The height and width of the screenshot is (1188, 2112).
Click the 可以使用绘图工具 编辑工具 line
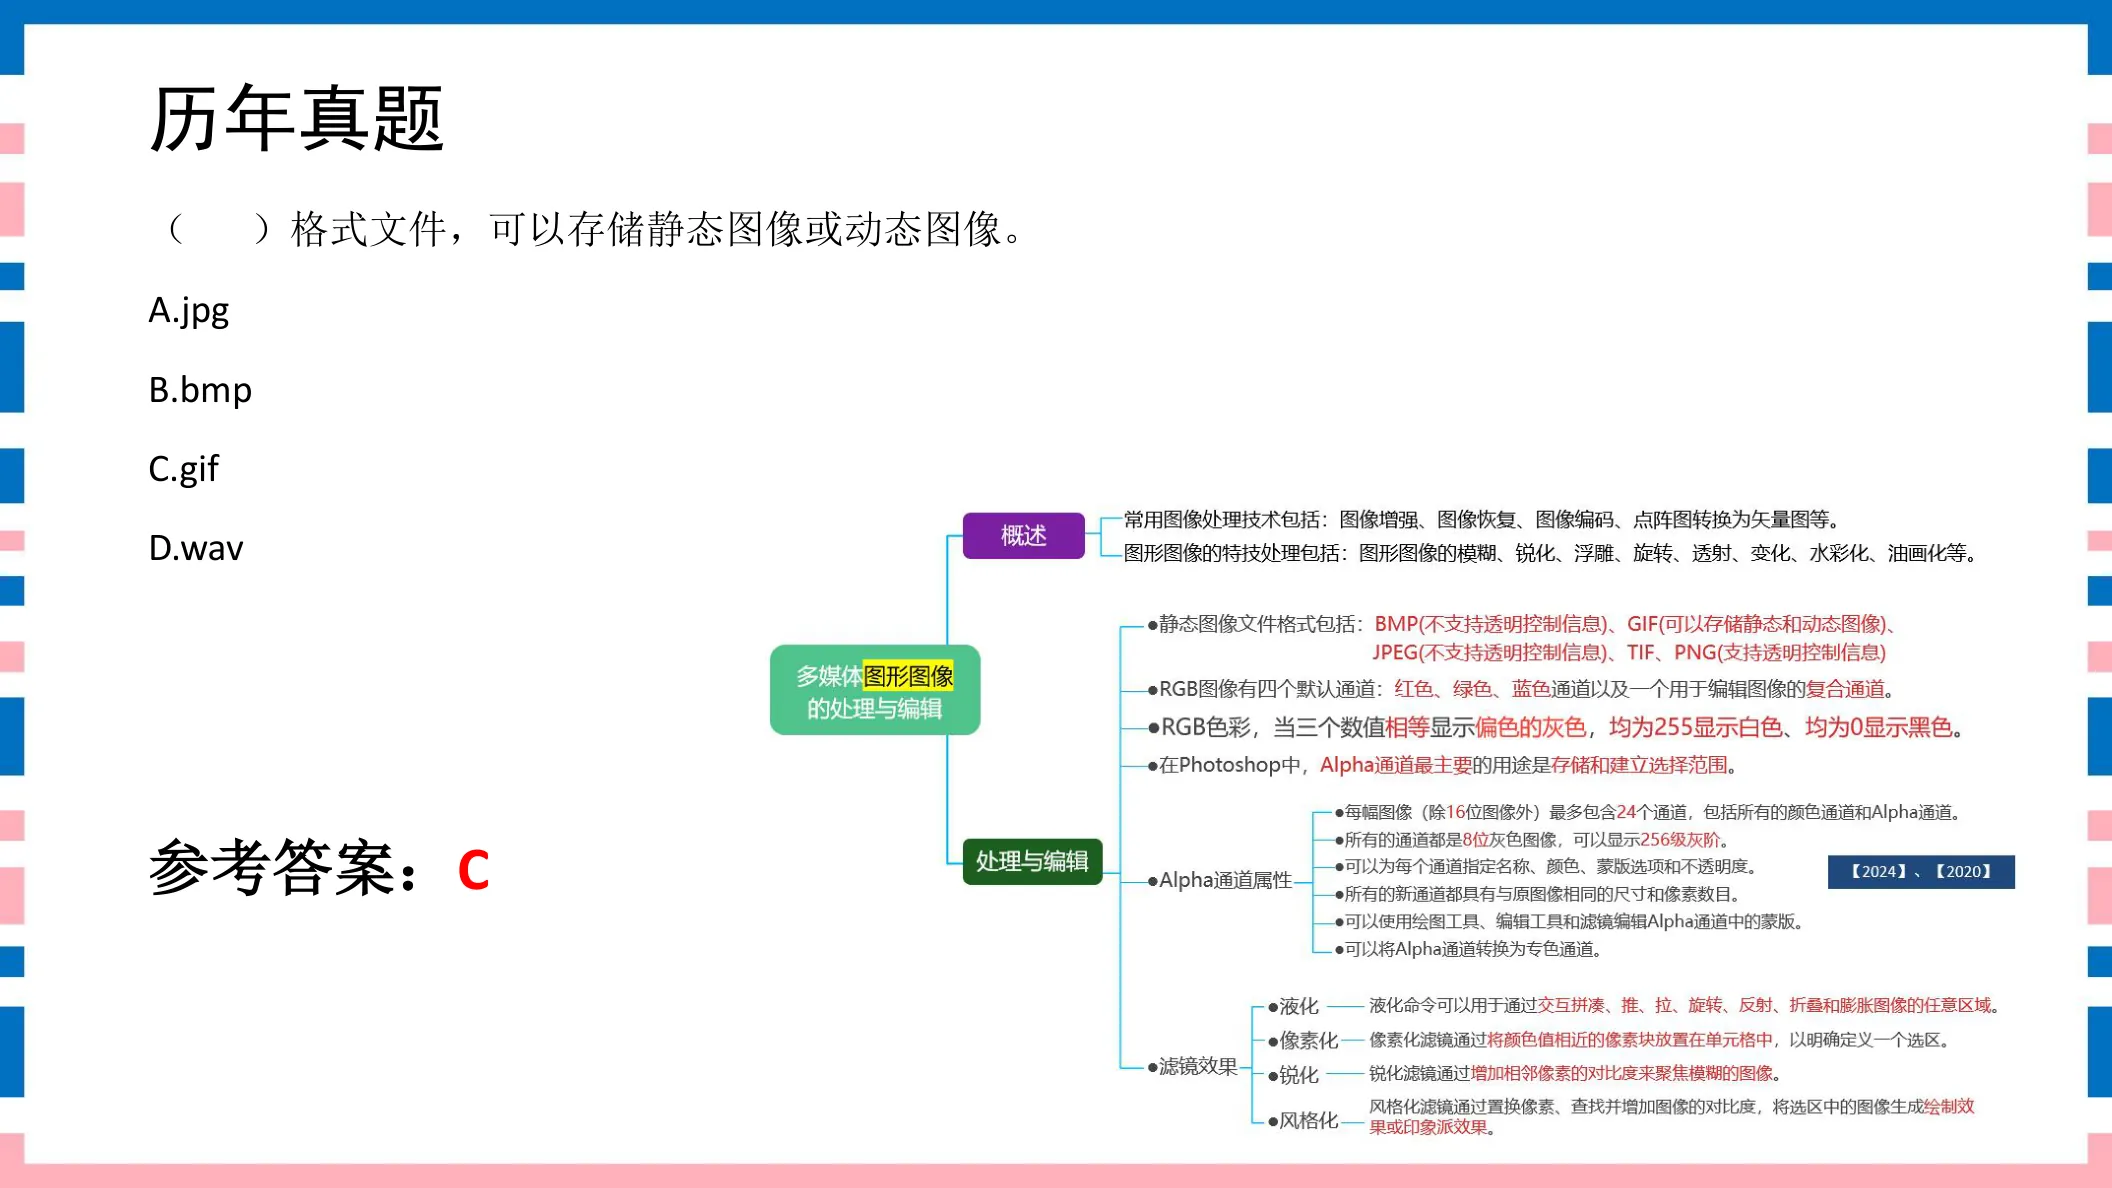[x=1570, y=921]
